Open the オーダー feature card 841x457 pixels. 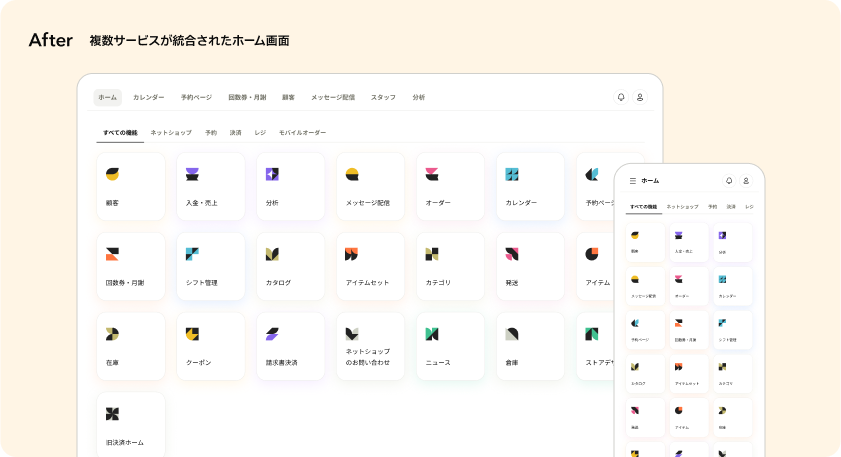pyautogui.click(x=450, y=186)
